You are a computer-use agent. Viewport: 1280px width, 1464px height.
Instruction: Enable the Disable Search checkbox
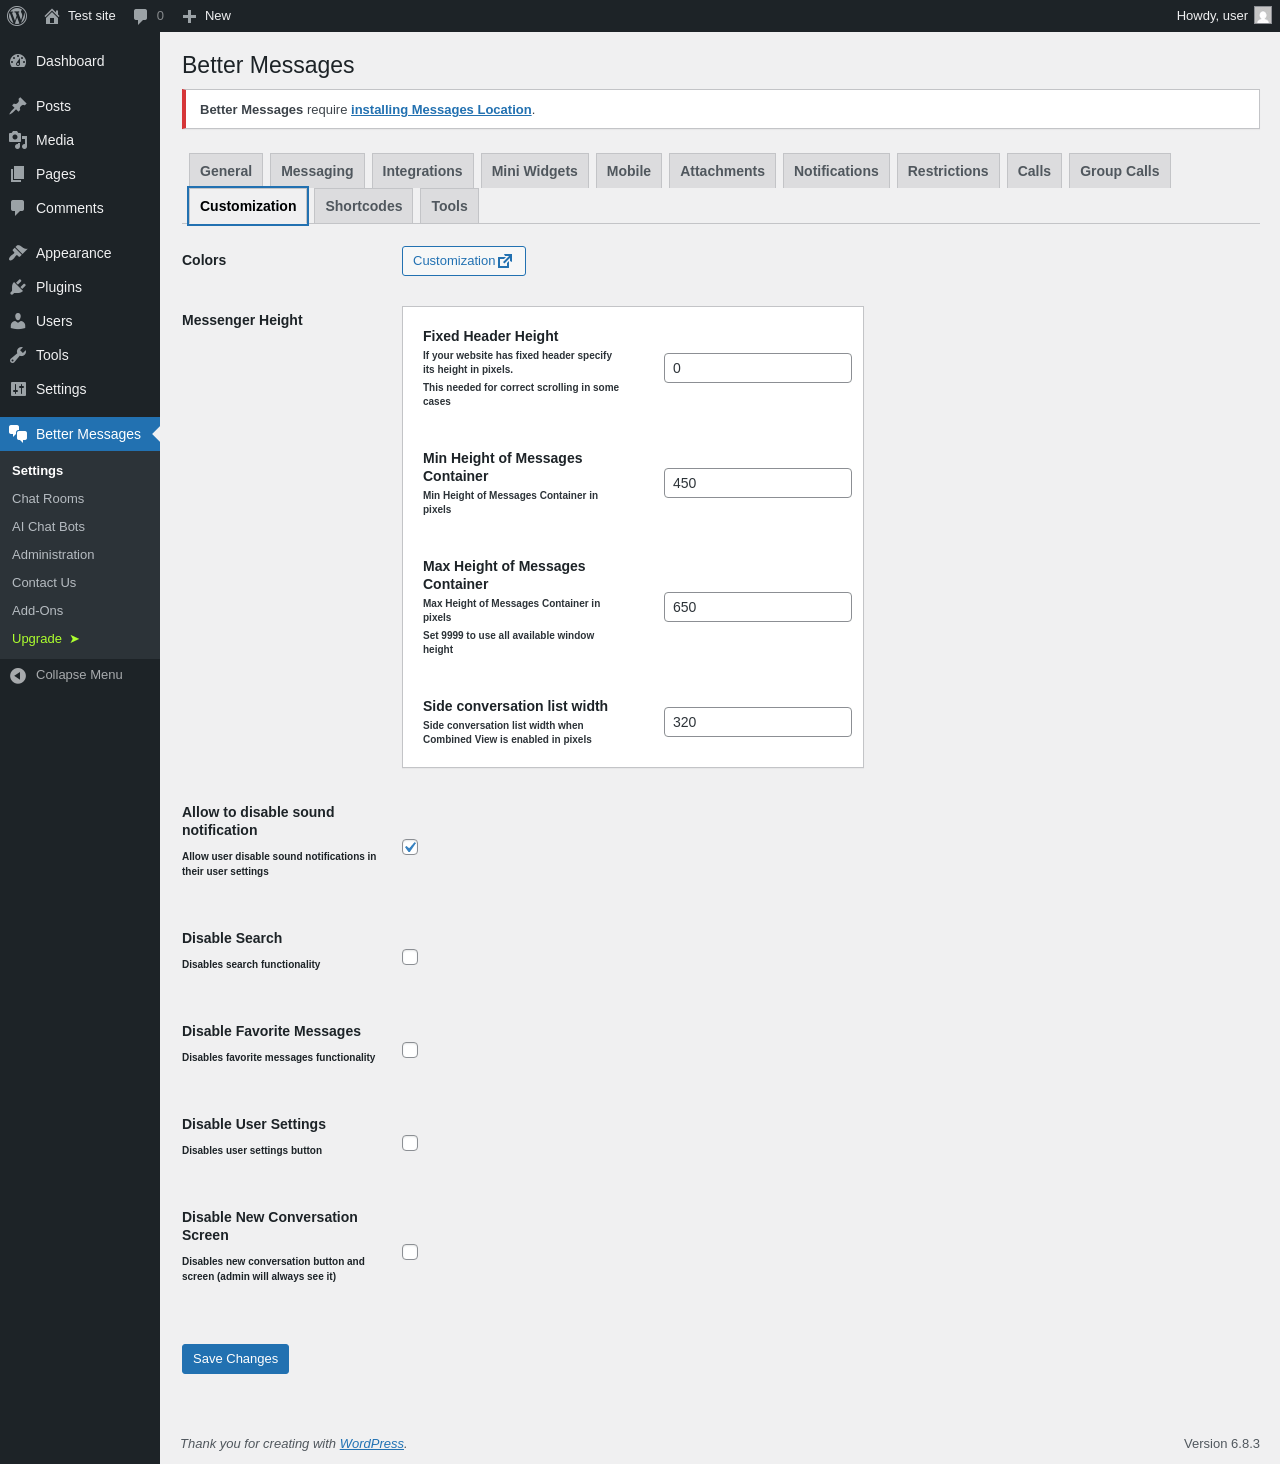click(x=410, y=957)
